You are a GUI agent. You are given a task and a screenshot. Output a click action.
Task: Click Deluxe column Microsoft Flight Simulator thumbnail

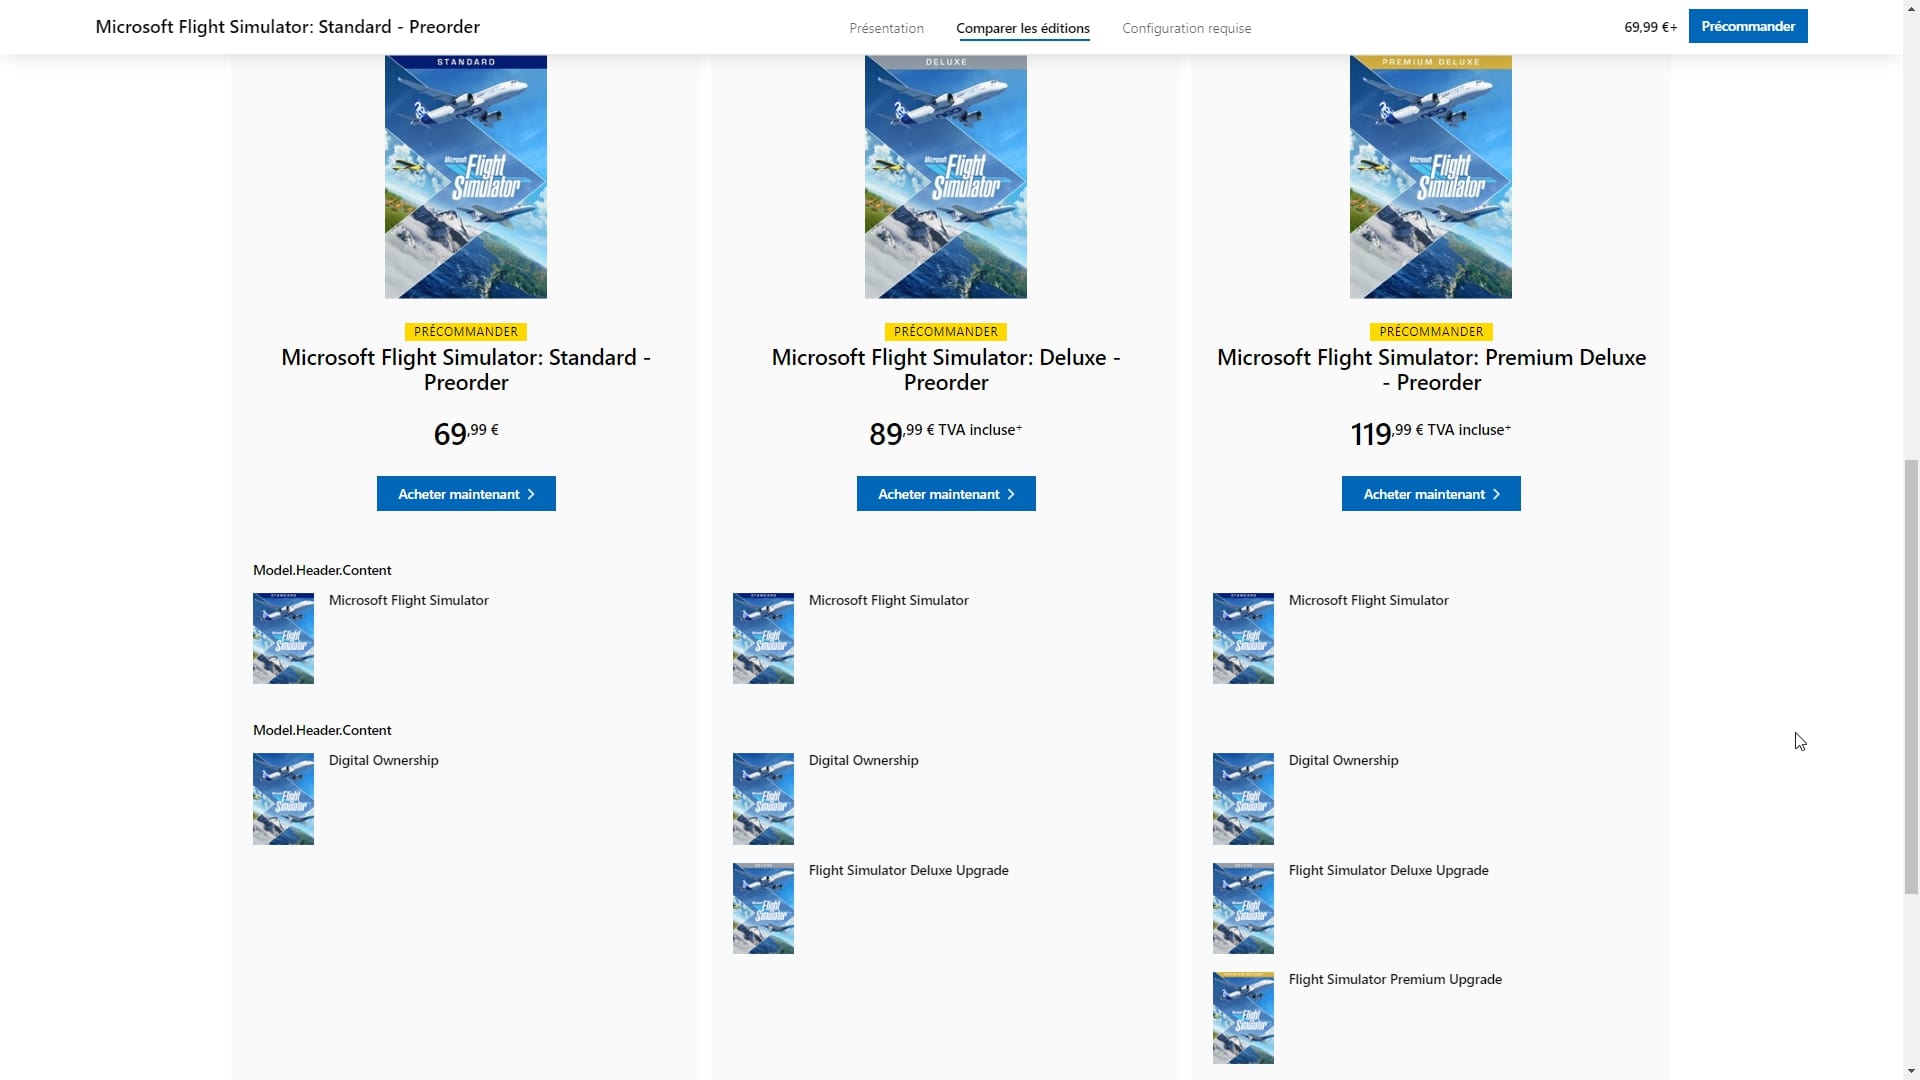(763, 638)
